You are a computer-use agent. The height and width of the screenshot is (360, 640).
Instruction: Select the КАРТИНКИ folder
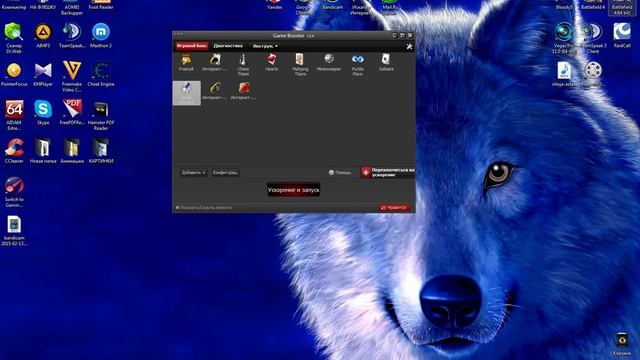(100, 151)
